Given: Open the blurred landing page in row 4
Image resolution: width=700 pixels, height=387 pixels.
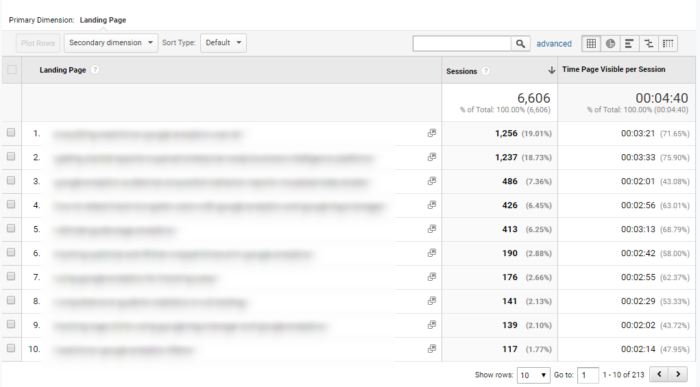Looking at the screenshot, I should tap(219, 206).
